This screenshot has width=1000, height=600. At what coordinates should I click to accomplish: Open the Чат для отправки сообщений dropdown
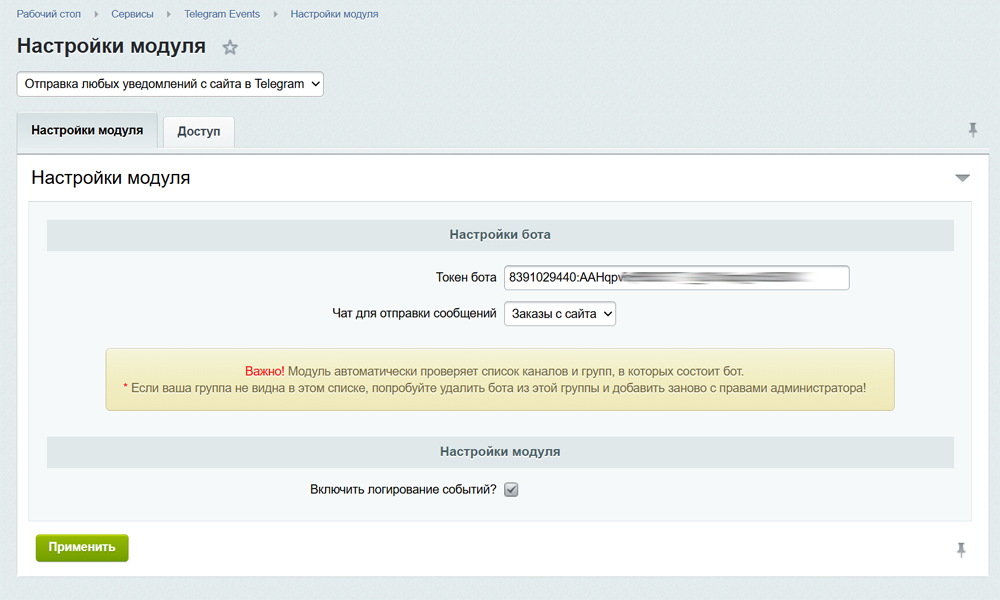560,314
